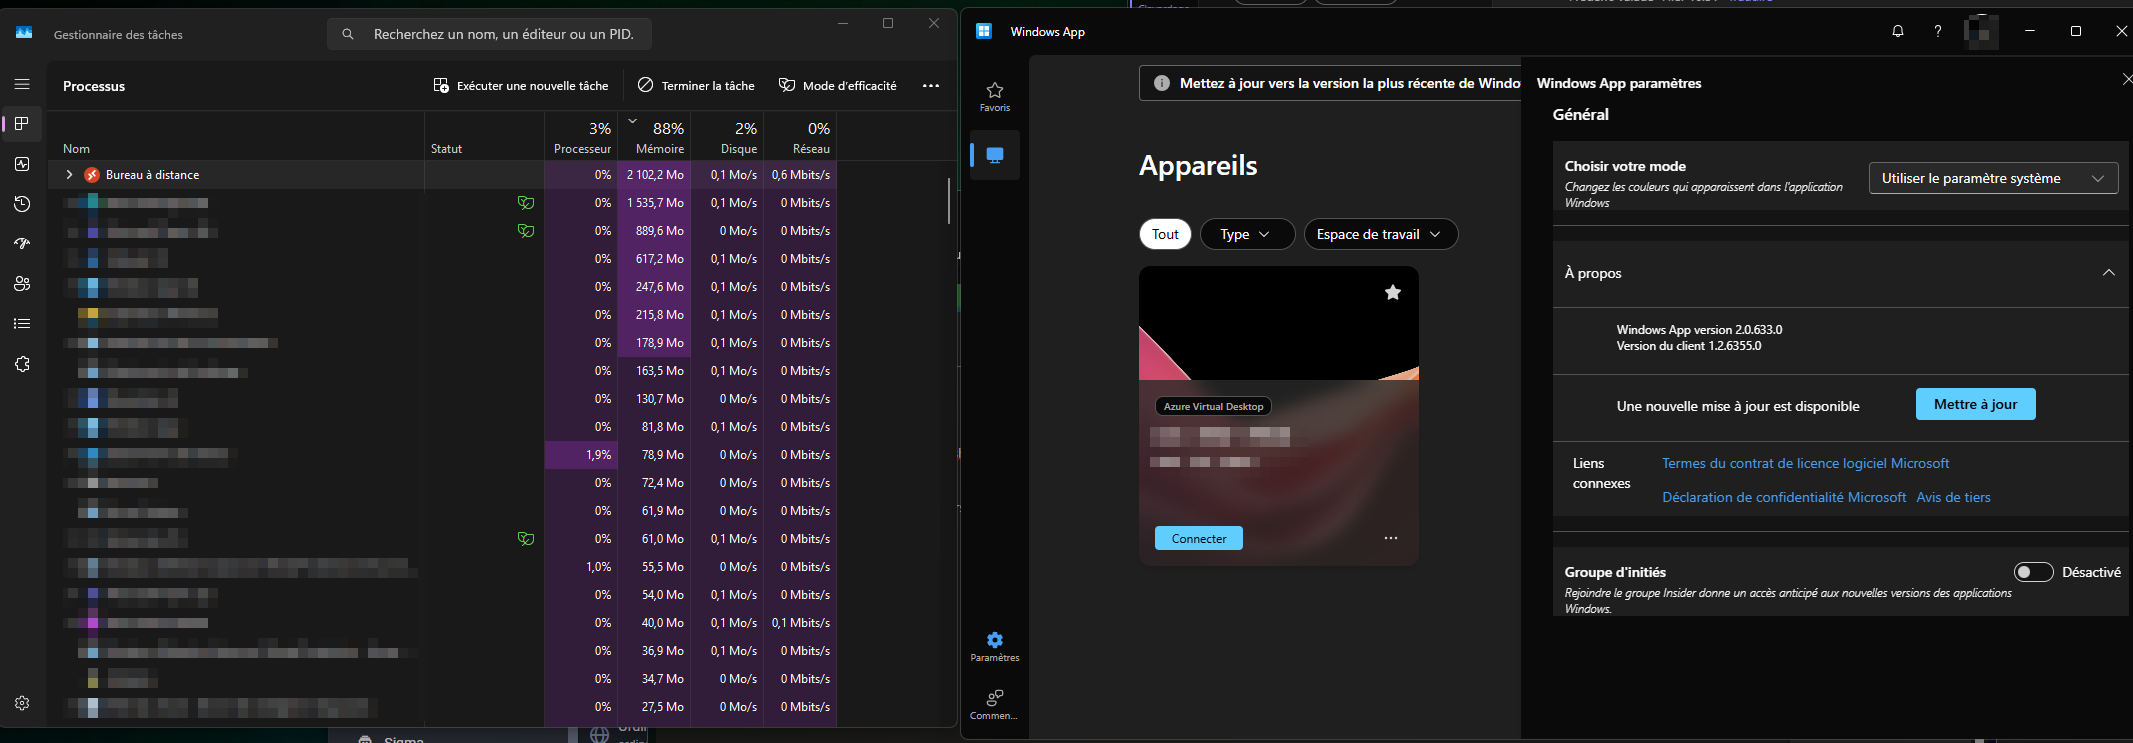Click Exécuter une nouvelle tâche
The height and width of the screenshot is (743, 2133).
pos(521,86)
